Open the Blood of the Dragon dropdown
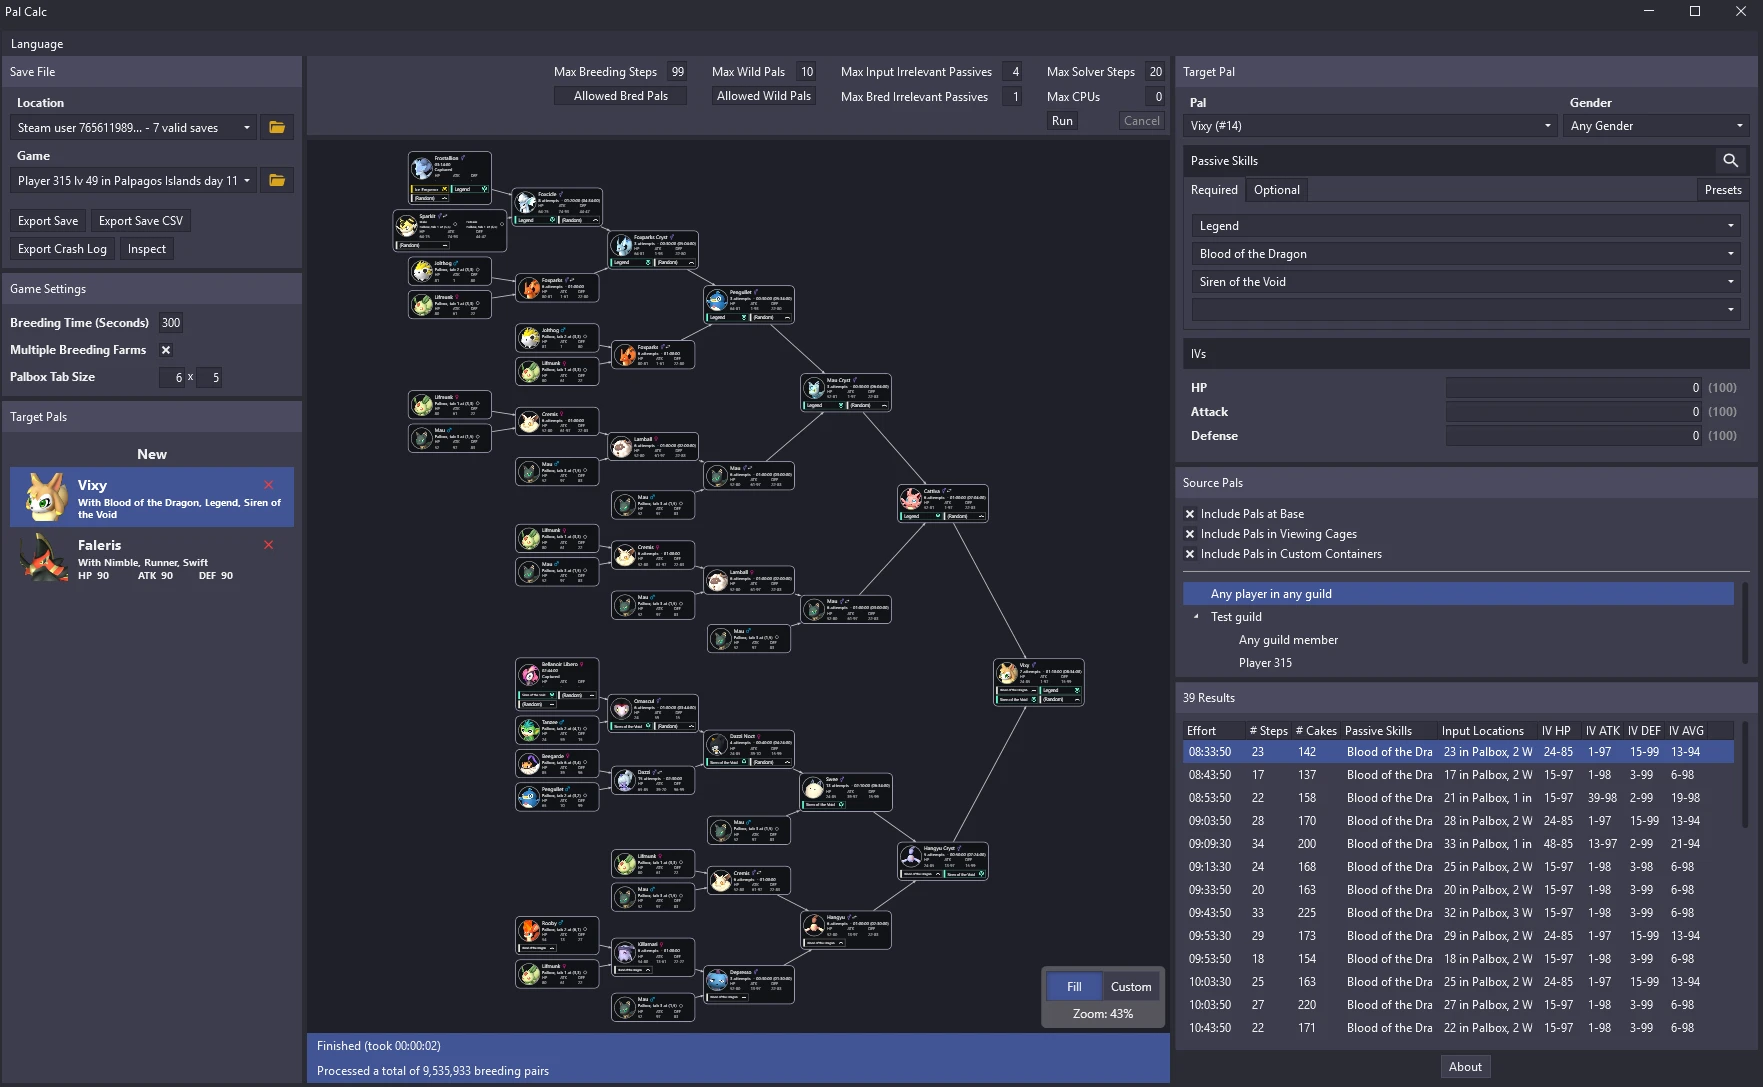Image resolution: width=1763 pixels, height=1087 pixels. pyautogui.click(x=1466, y=254)
